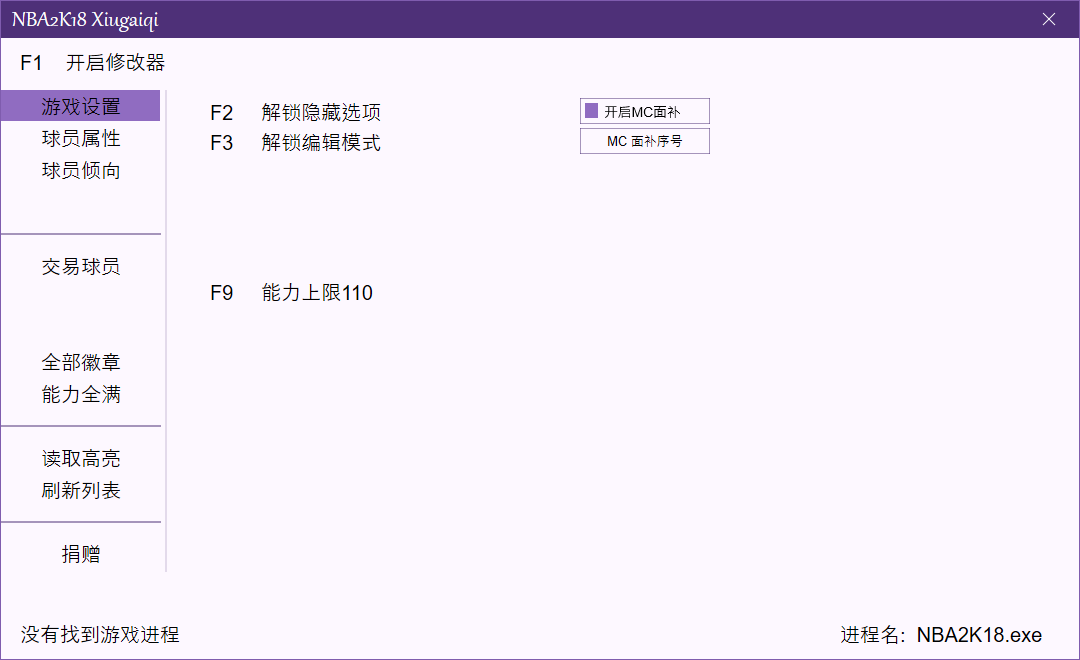
Task: Toggle F2 解锁隐藏选项
Action: point(320,113)
